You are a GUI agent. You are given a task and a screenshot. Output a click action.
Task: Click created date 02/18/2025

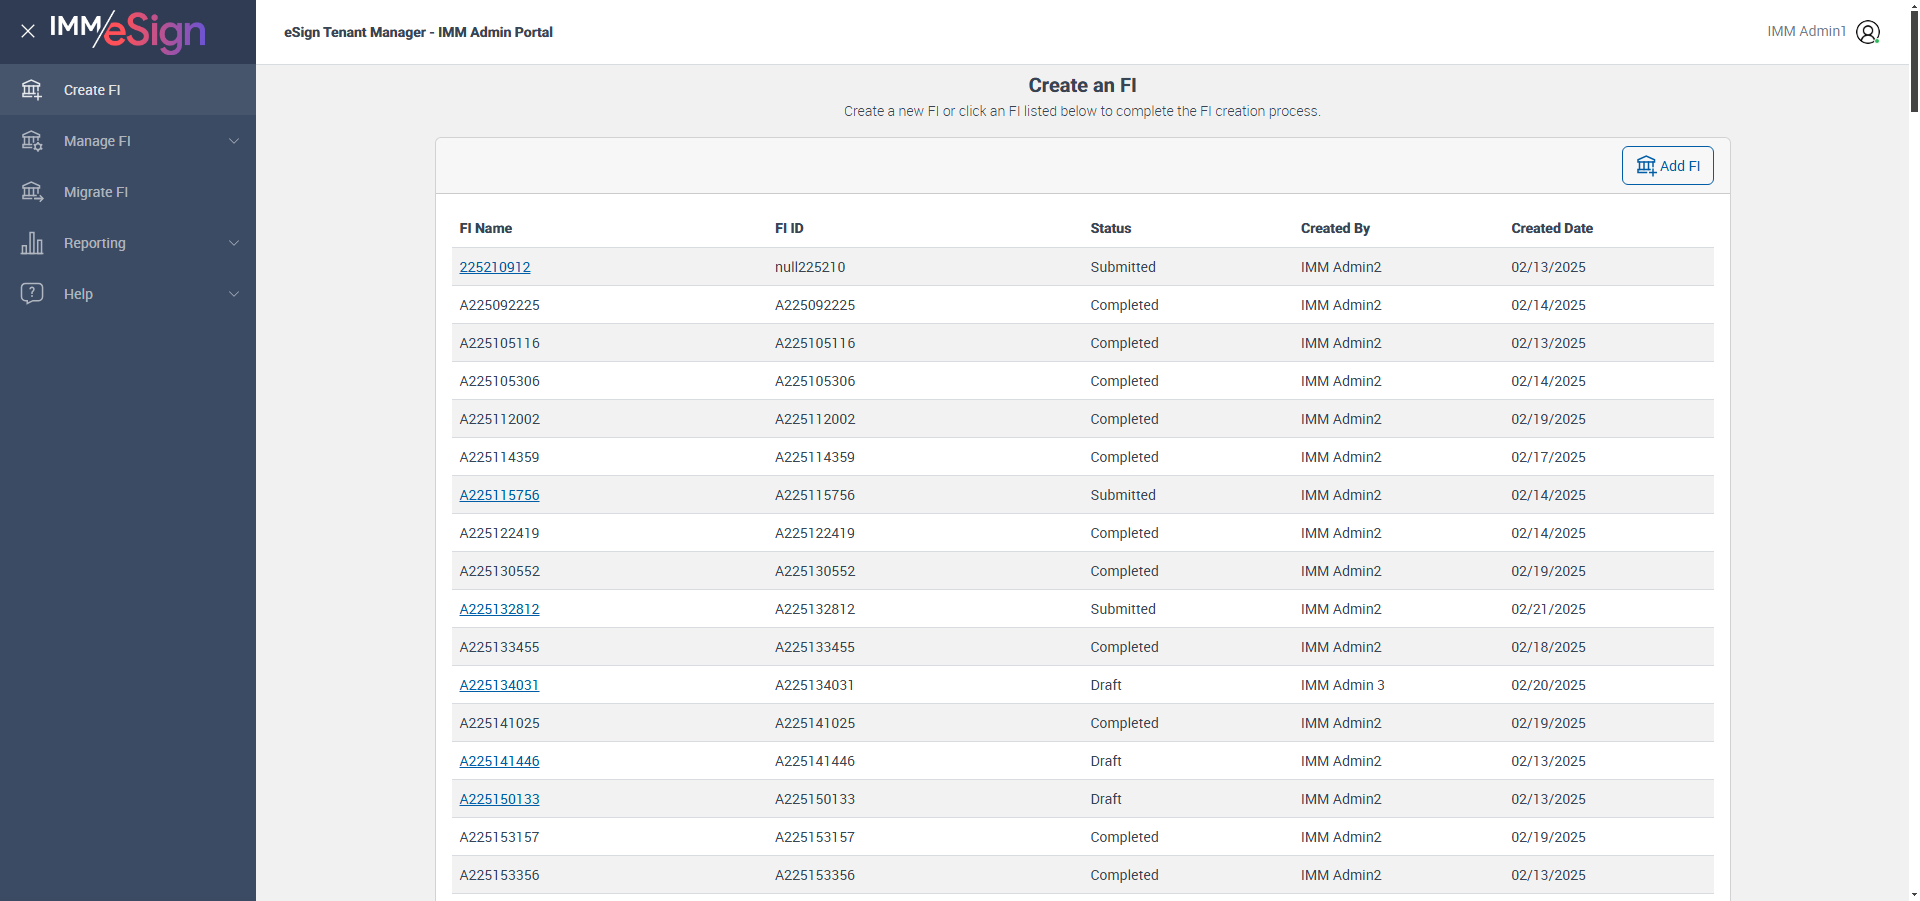pyautogui.click(x=1548, y=647)
